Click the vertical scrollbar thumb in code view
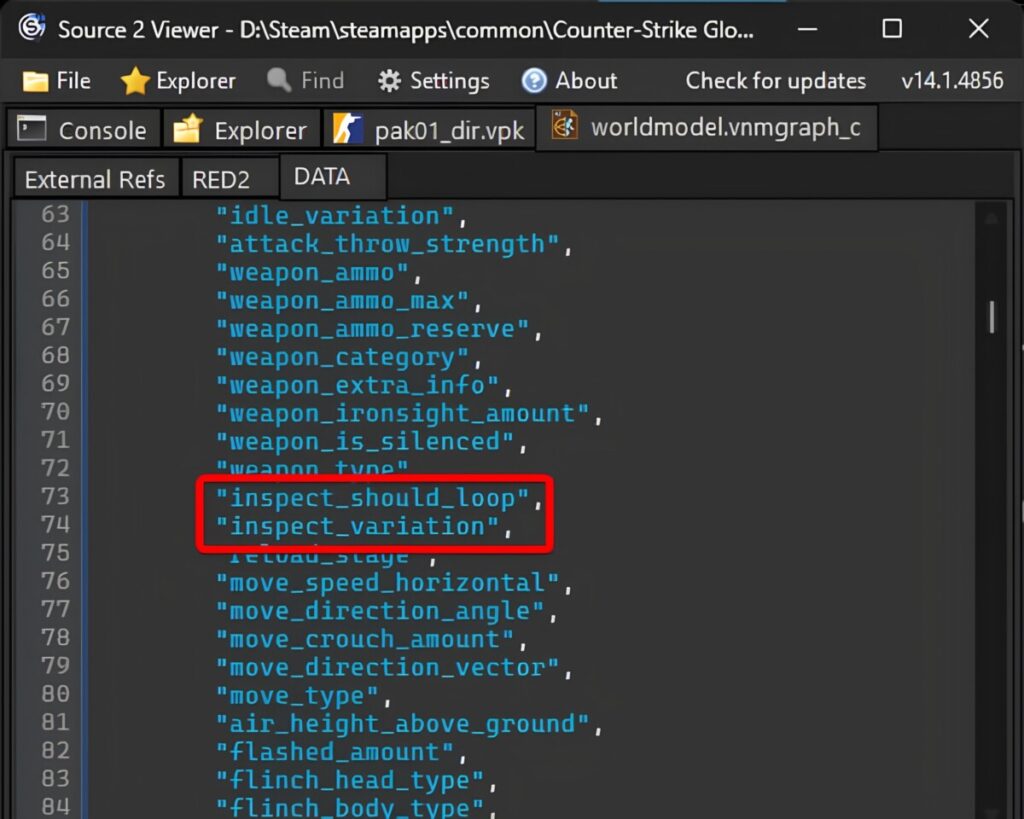1024x819 pixels. click(991, 317)
